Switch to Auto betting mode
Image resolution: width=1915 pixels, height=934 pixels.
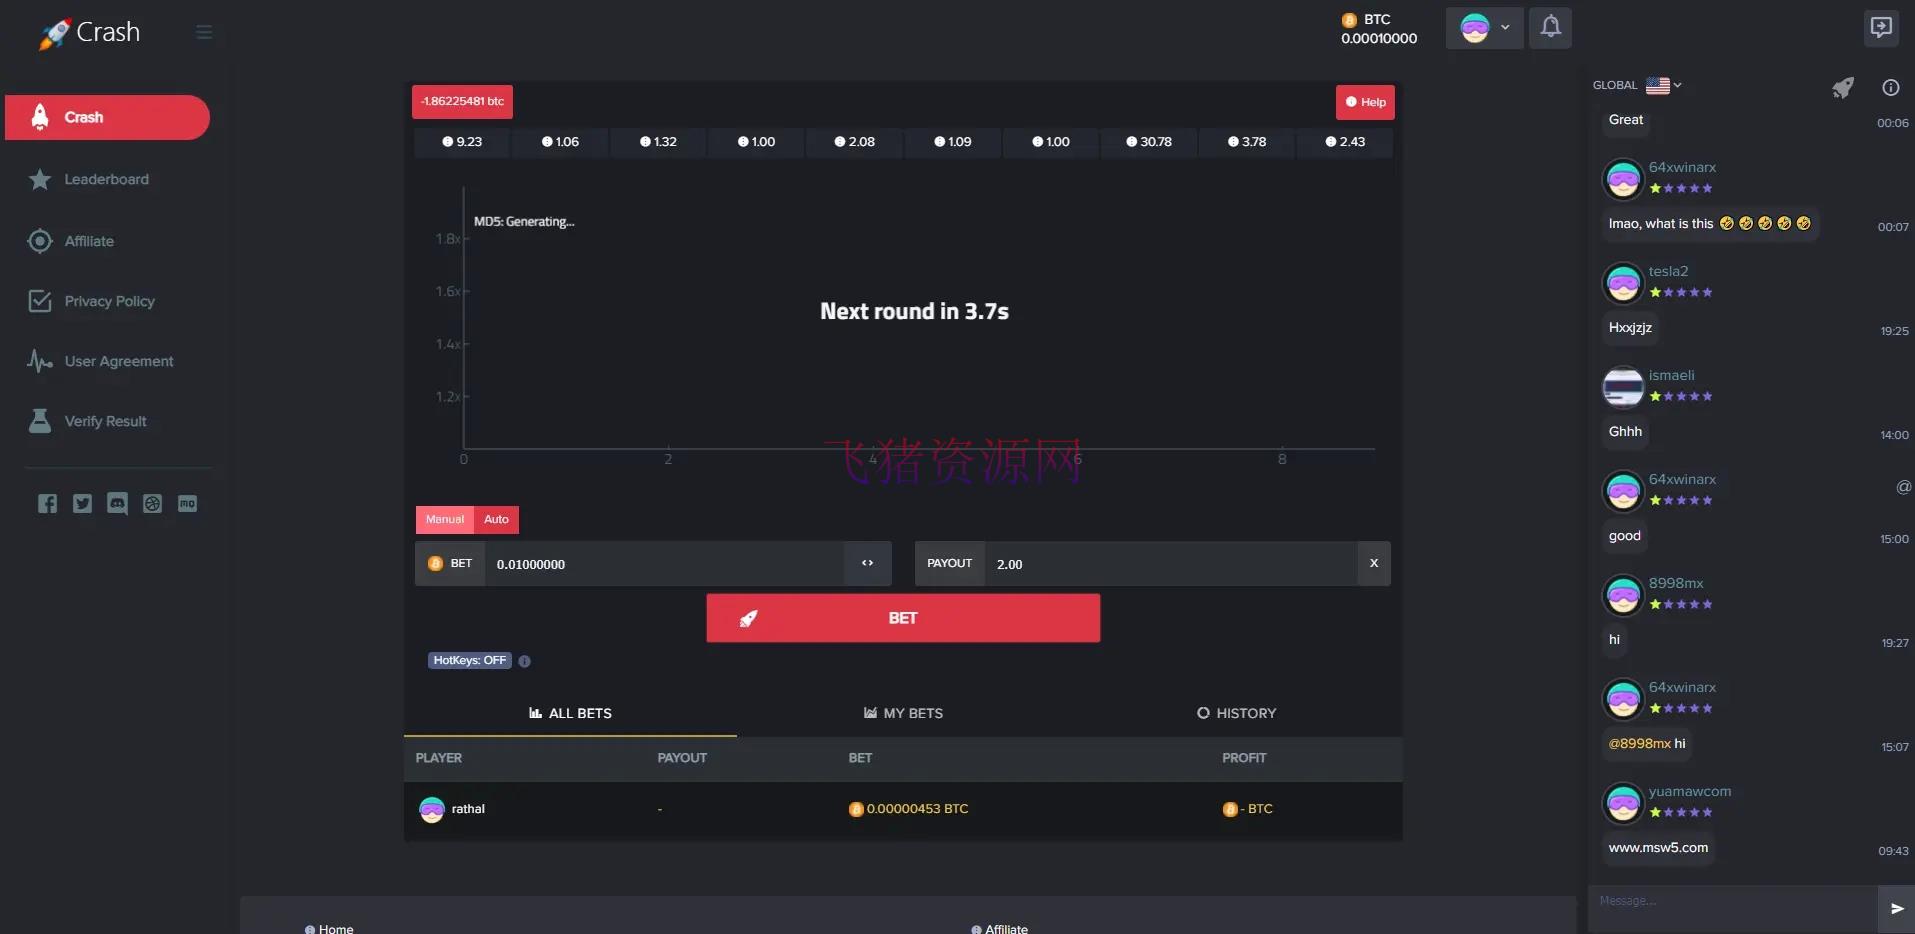496,520
